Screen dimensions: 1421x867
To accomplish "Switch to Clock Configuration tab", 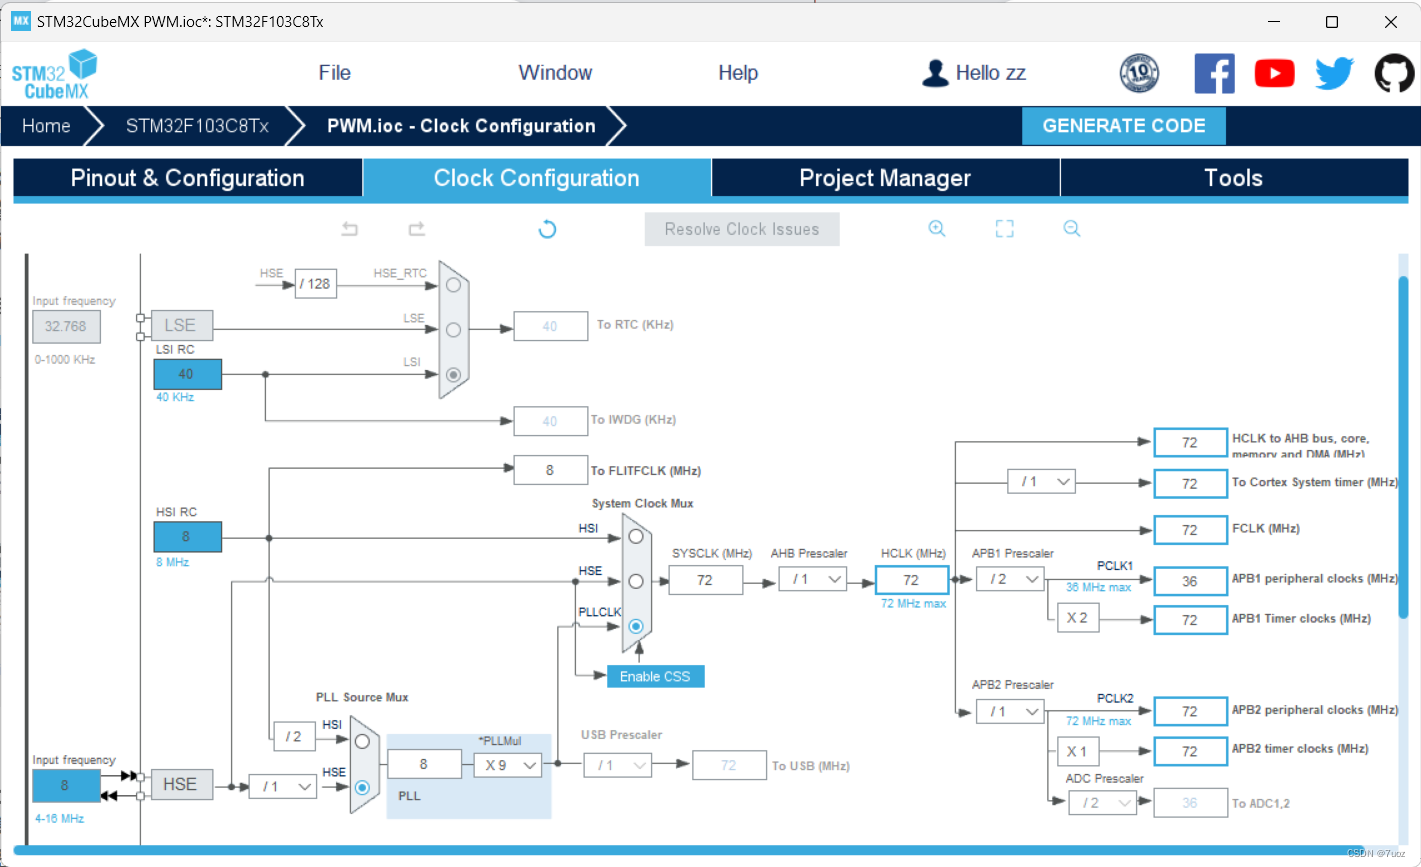I will coord(537,178).
